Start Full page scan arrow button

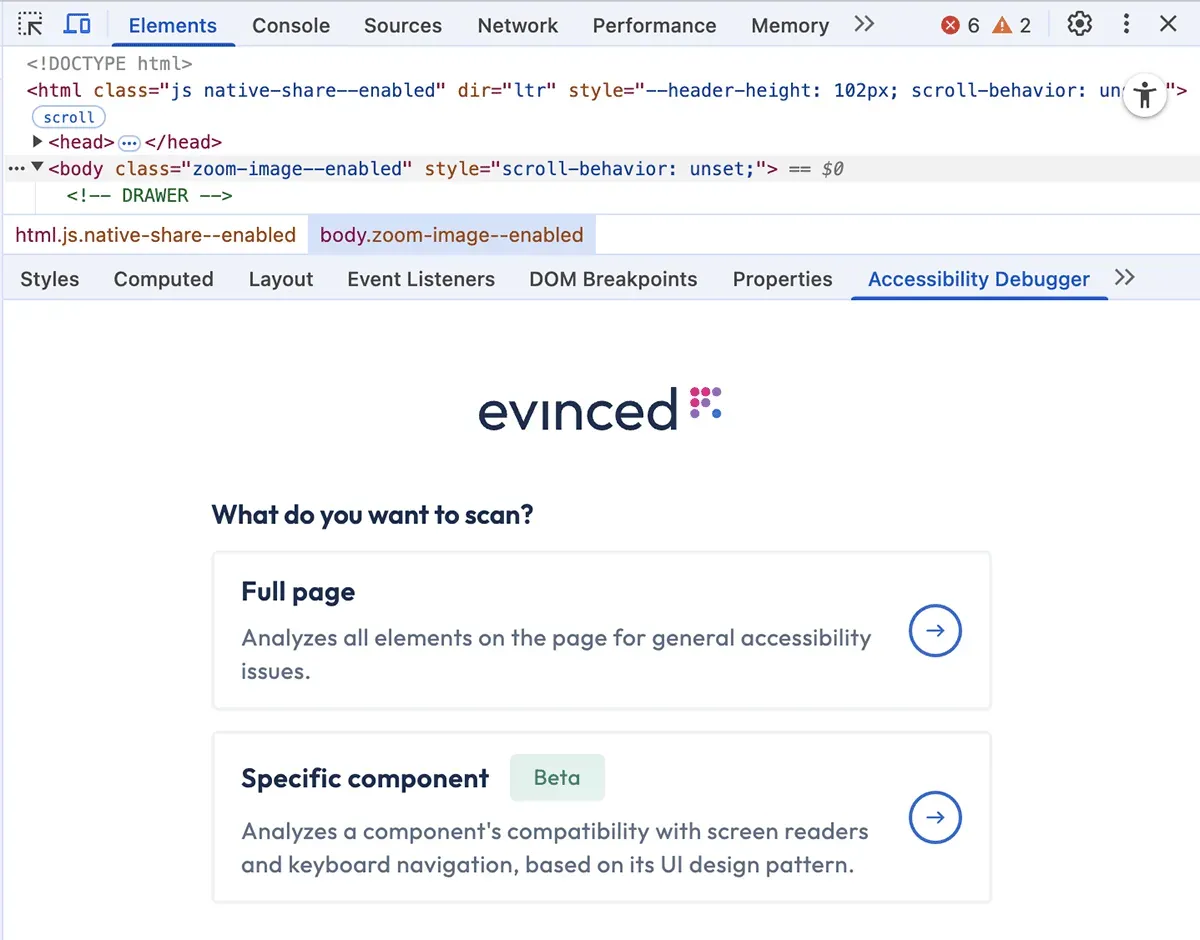(x=935, y=630)
